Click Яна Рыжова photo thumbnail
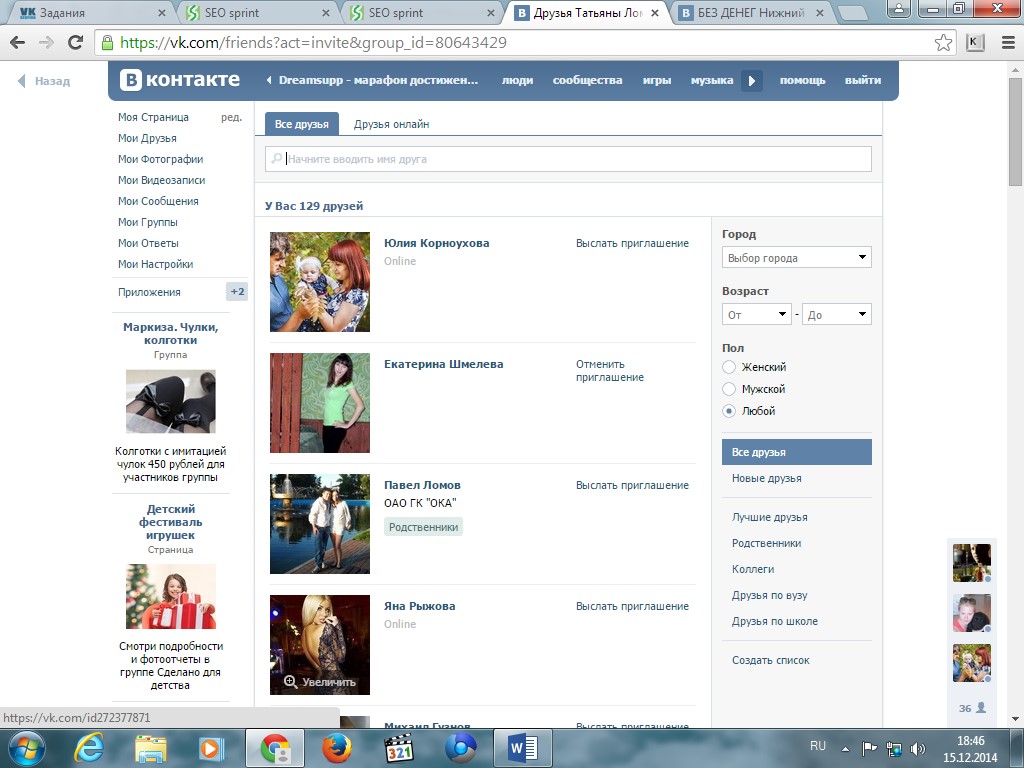 320,645
